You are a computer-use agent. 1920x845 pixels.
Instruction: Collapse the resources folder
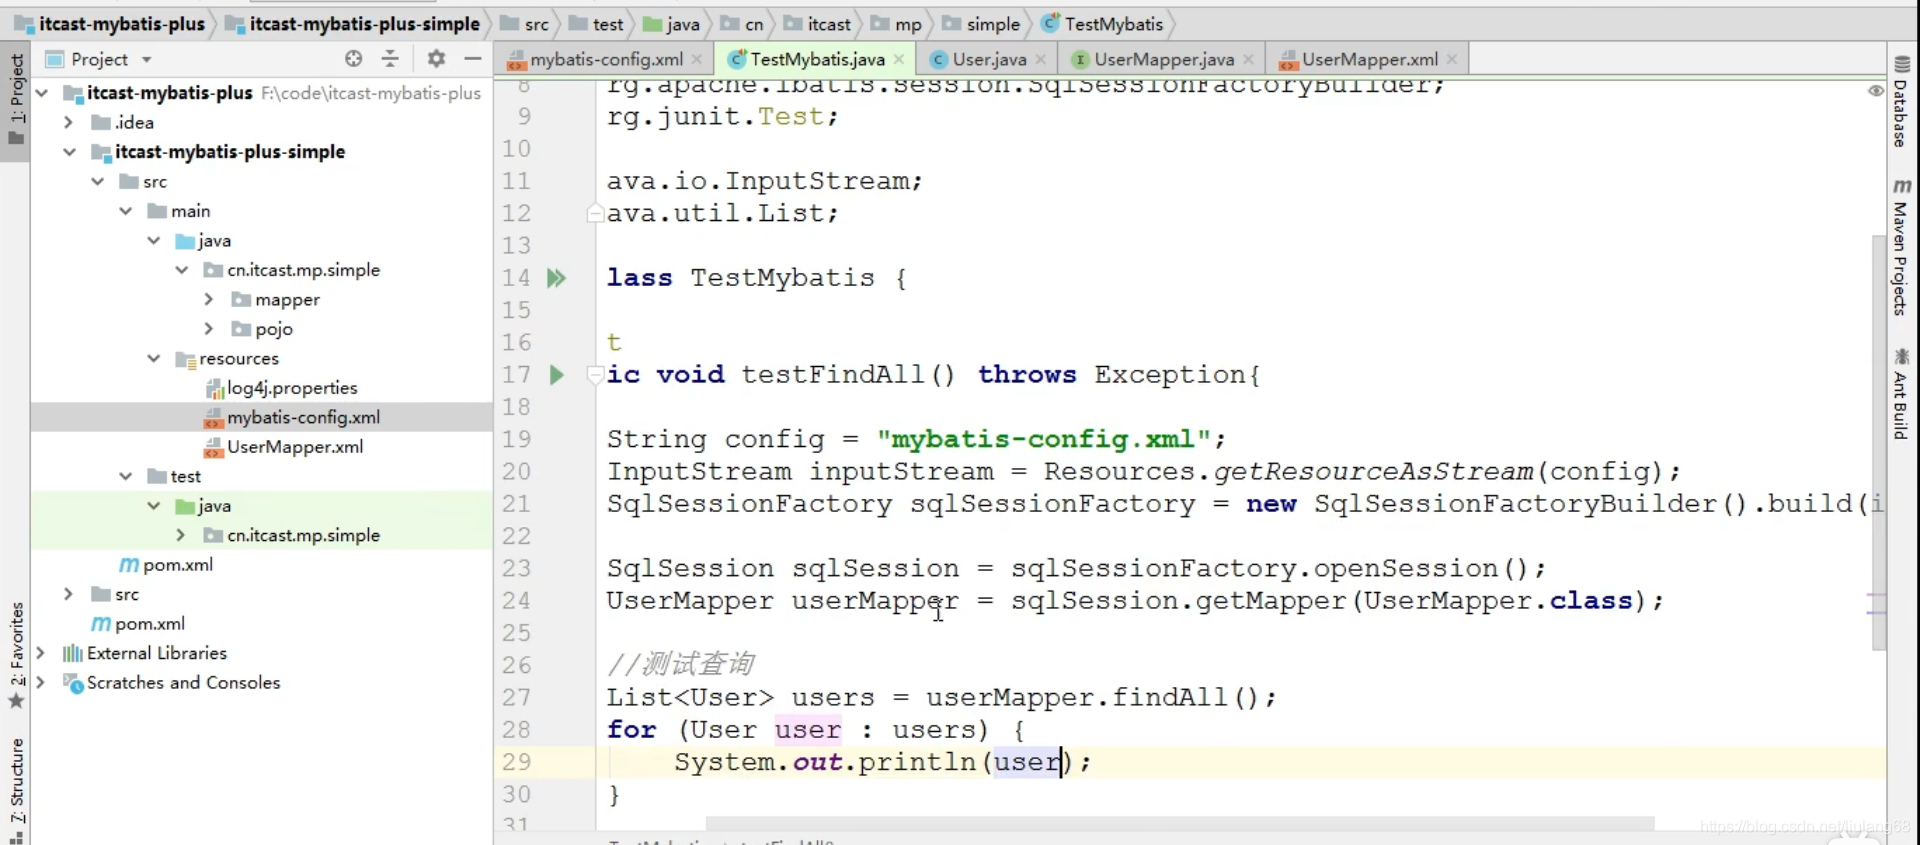click(153, 358)
